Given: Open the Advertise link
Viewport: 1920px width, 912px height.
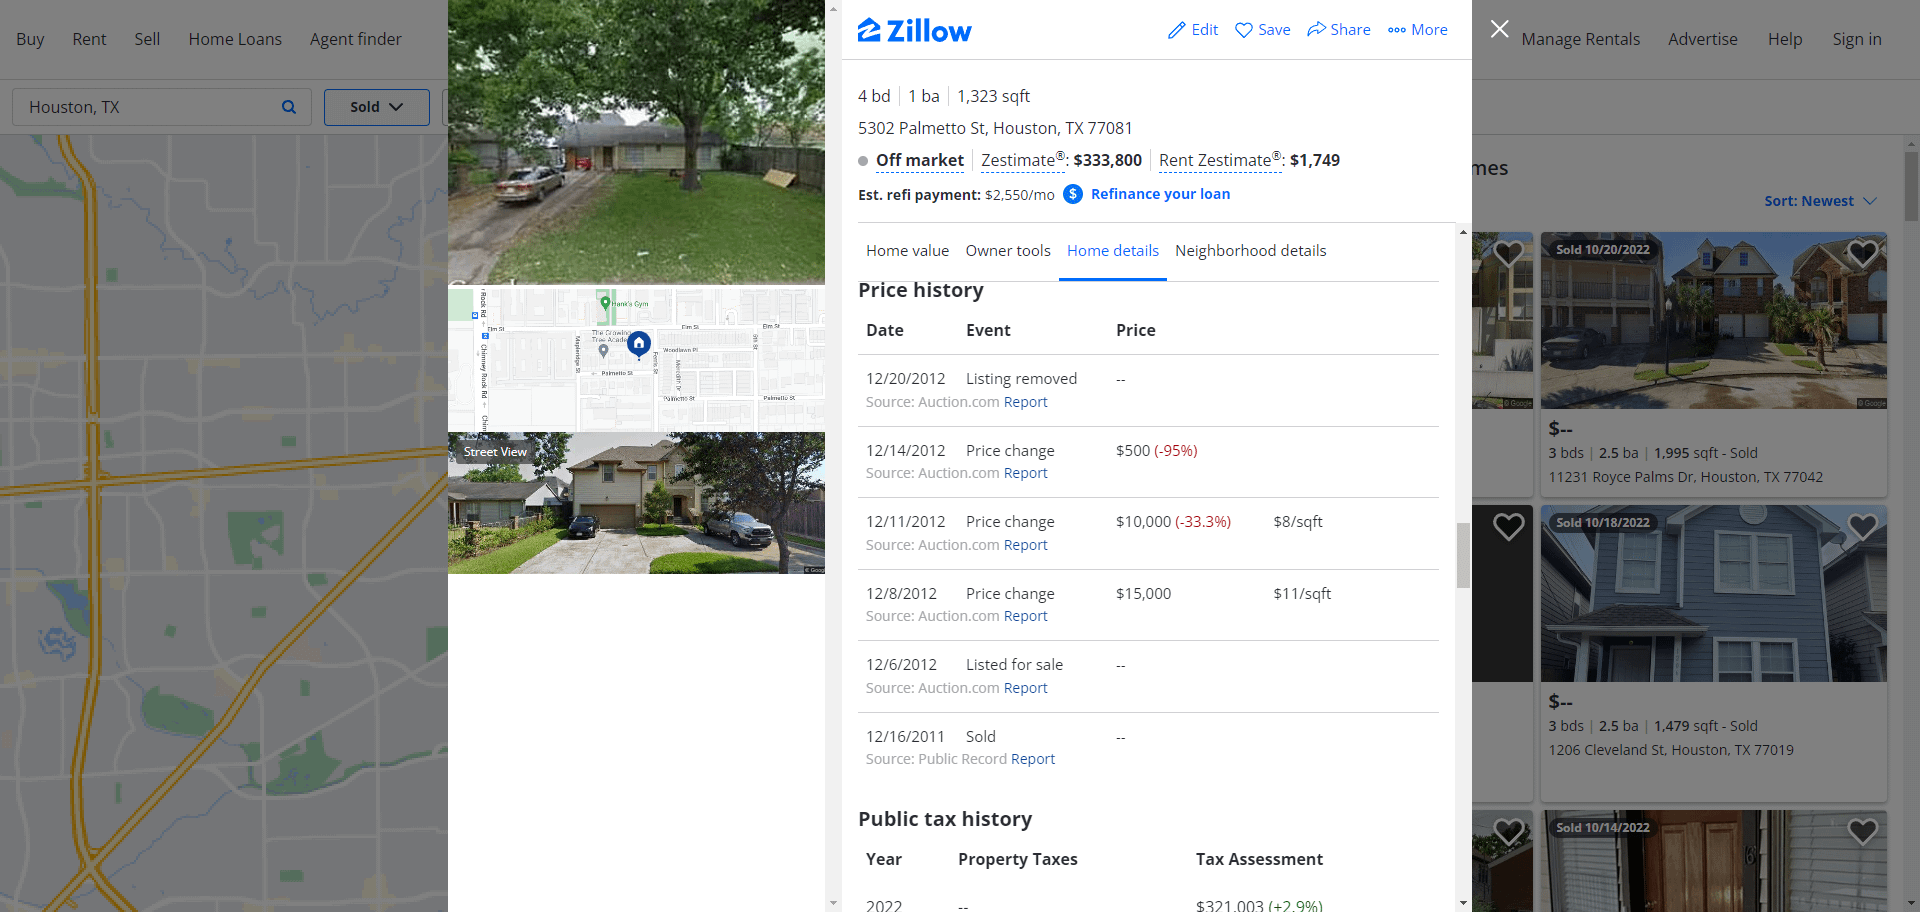Looking at the screenshot, I should click(x=1702, y=39).
